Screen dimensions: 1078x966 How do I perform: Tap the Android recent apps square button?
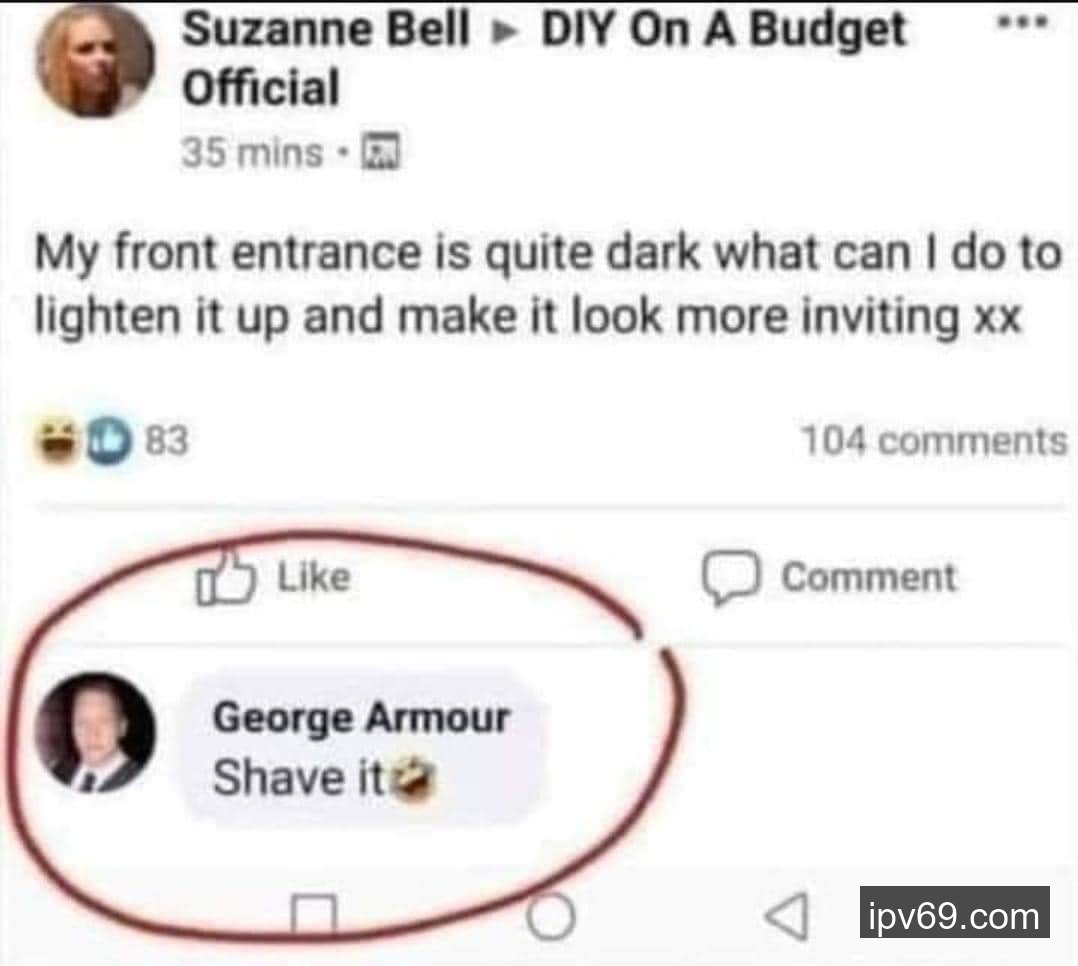314,916
